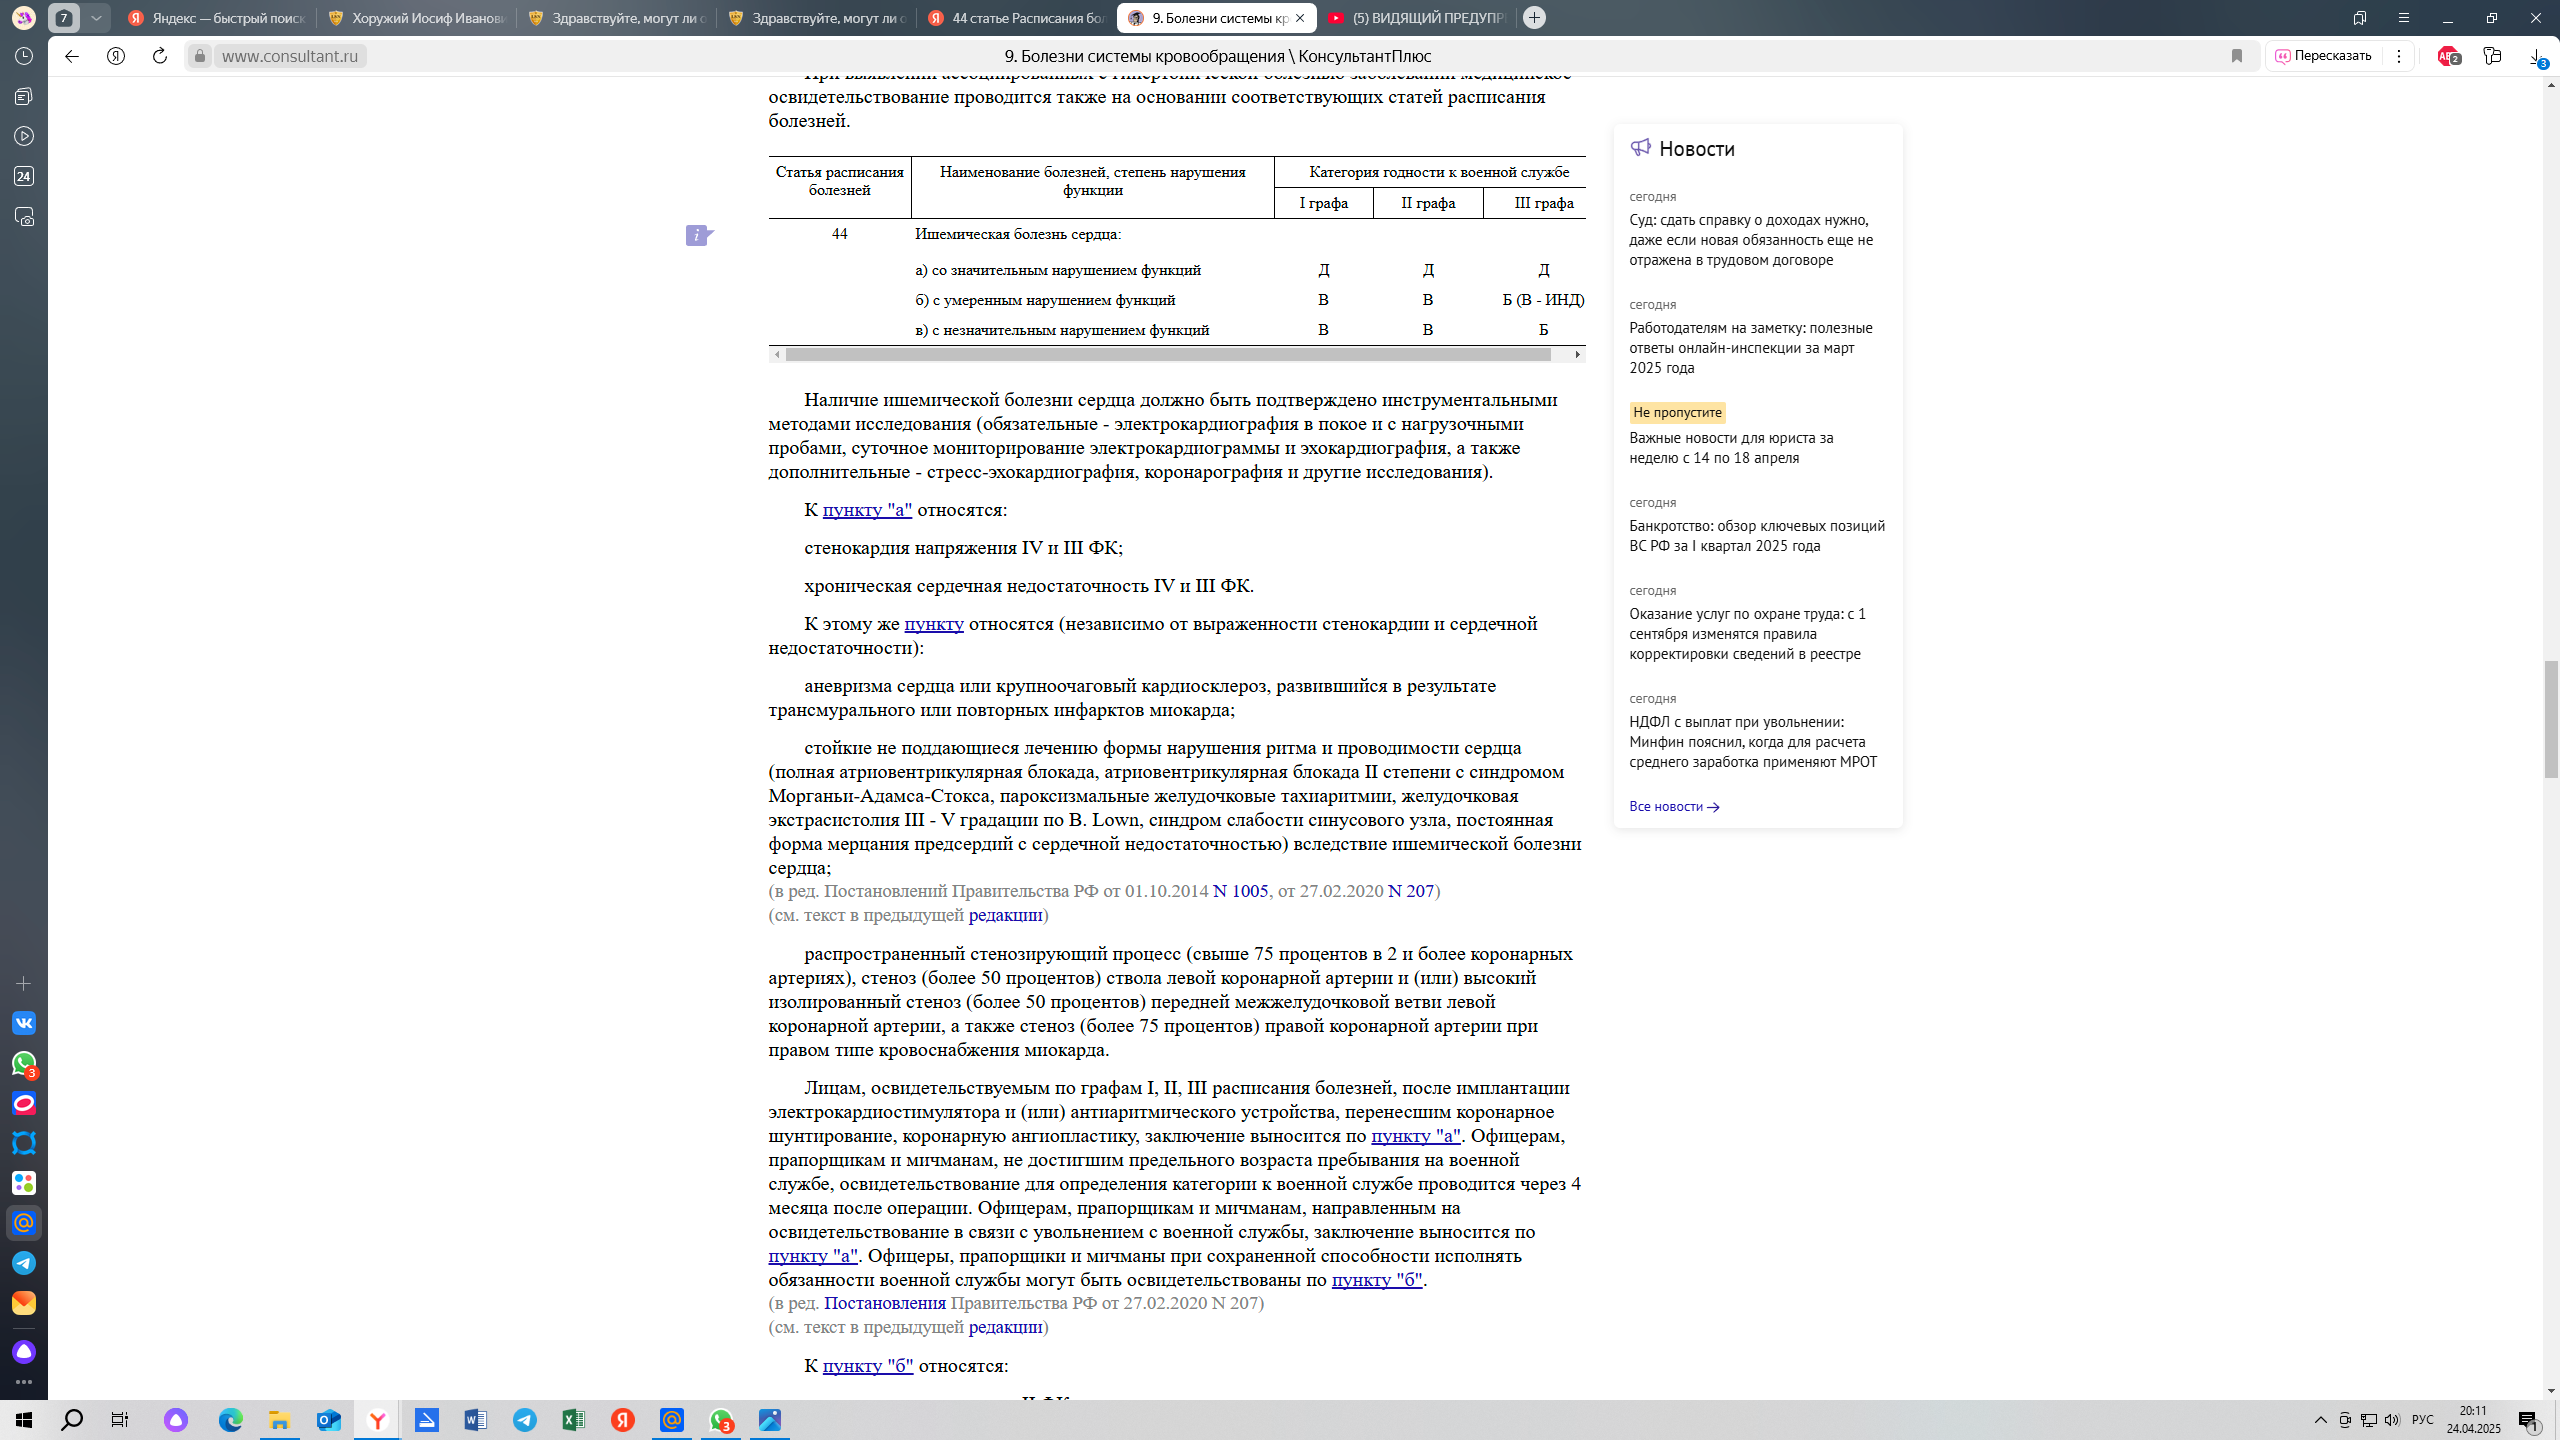This screenshot has height=1440, width=2560.
Task: Open the video play icon in the sidebar
Action: [24, 136]
